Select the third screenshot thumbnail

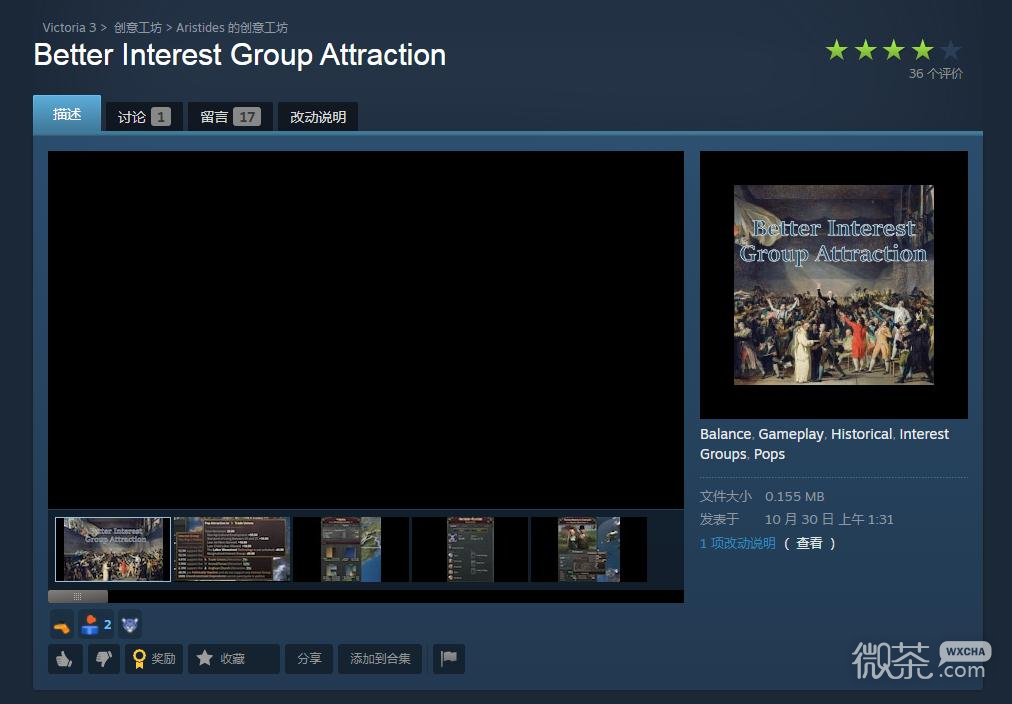[351, 549]
